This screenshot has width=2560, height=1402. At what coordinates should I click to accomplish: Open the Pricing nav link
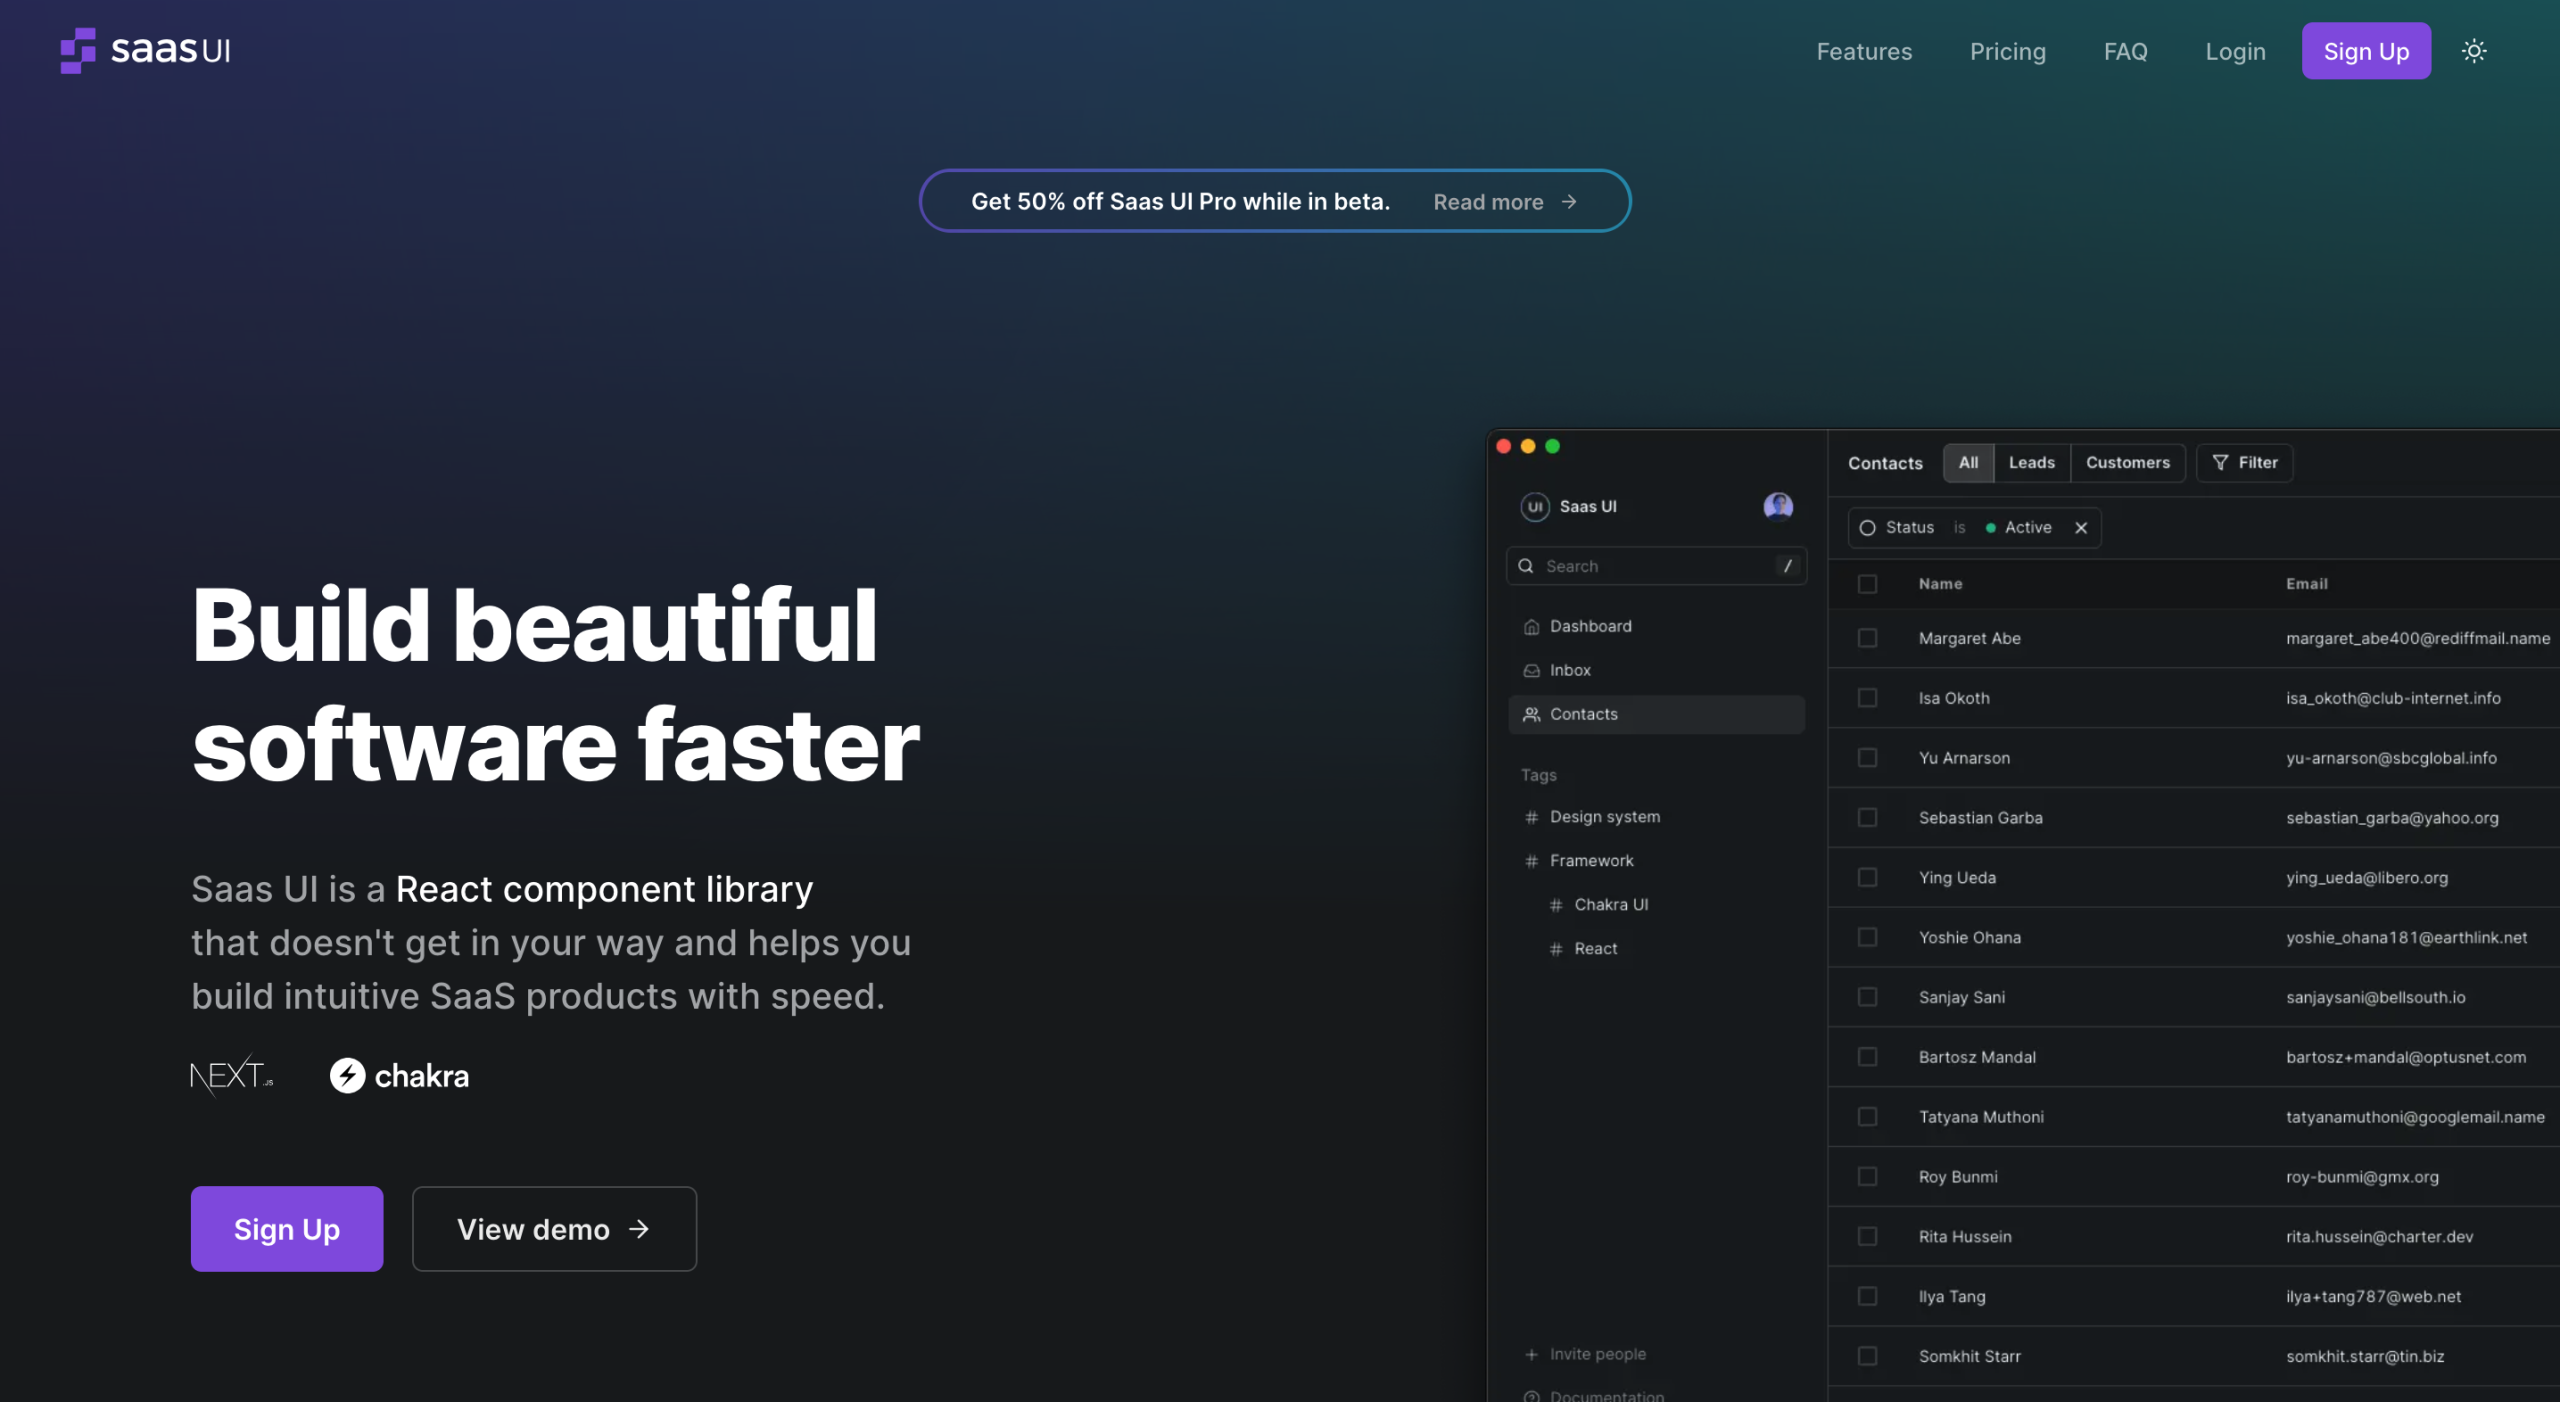(x=2008, y=51)
